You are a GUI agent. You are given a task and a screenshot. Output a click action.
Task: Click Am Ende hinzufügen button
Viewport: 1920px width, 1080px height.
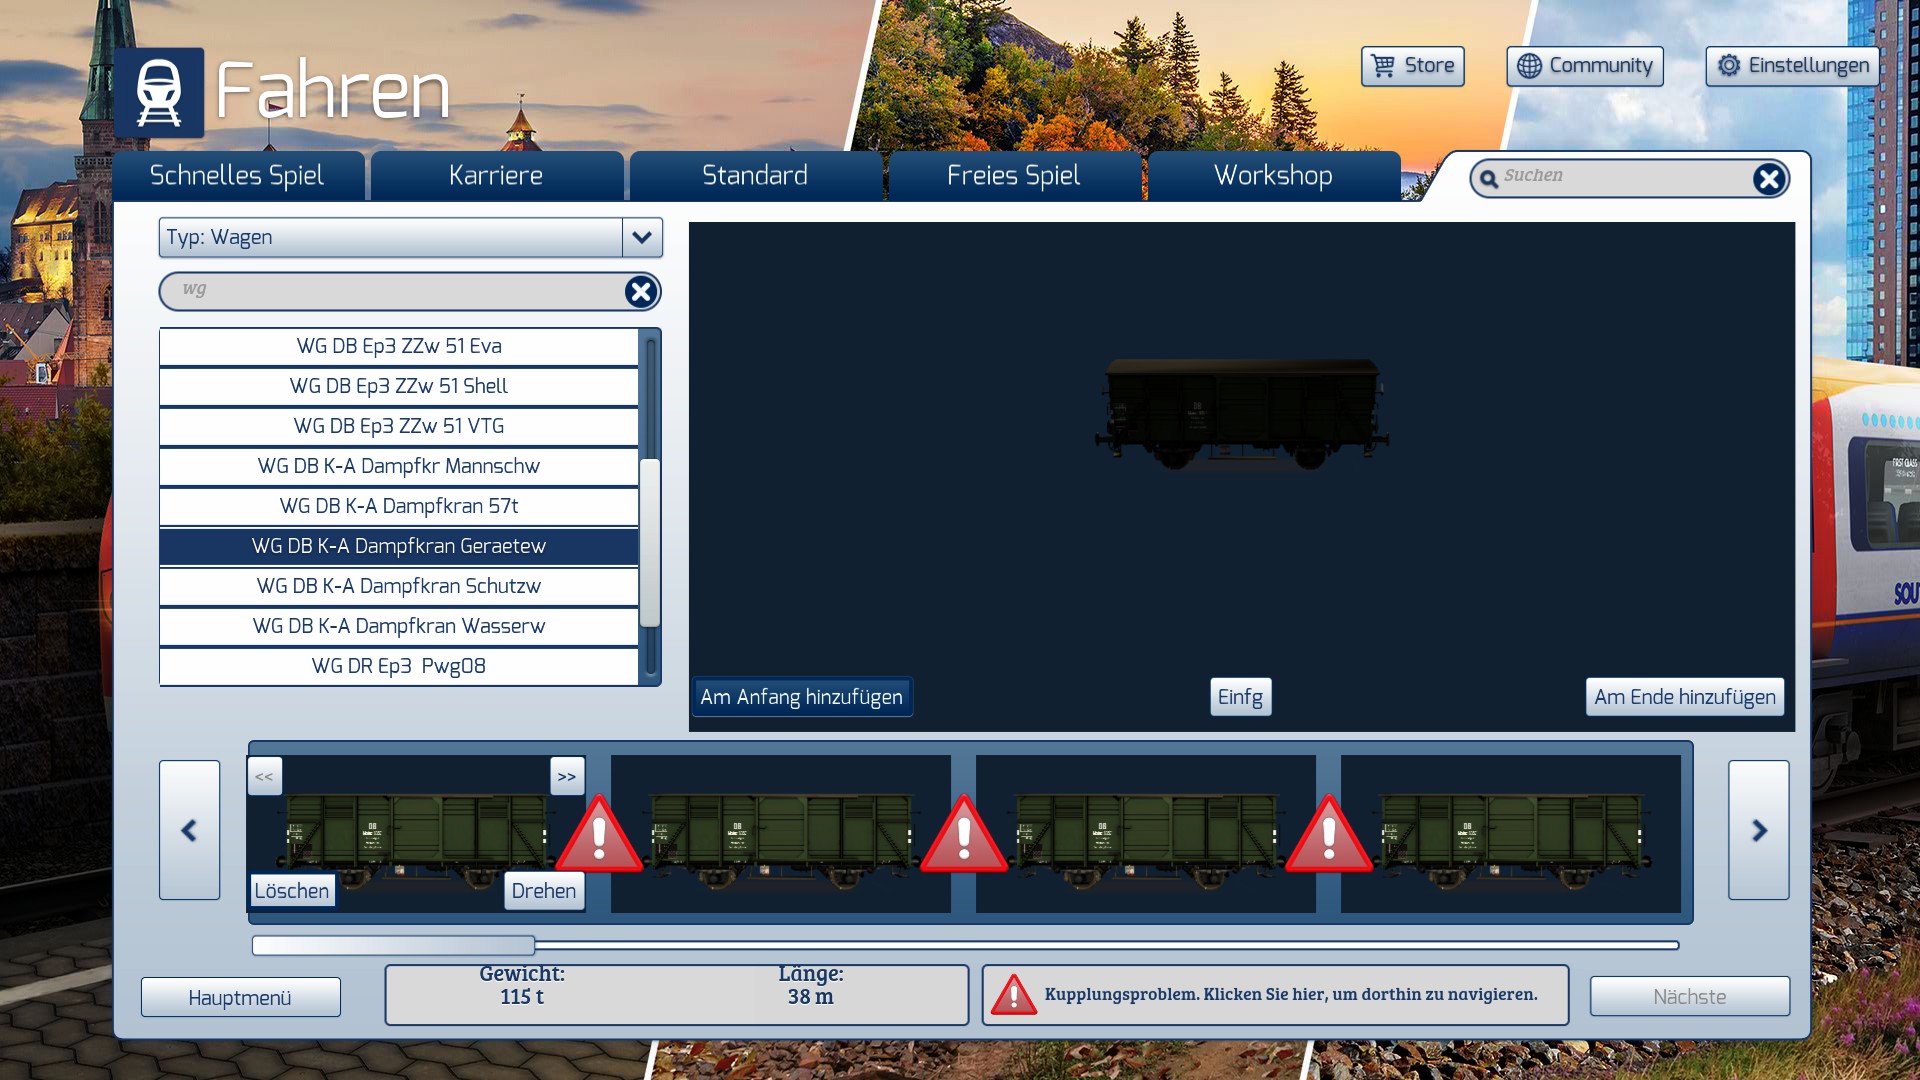[1684, 697]
